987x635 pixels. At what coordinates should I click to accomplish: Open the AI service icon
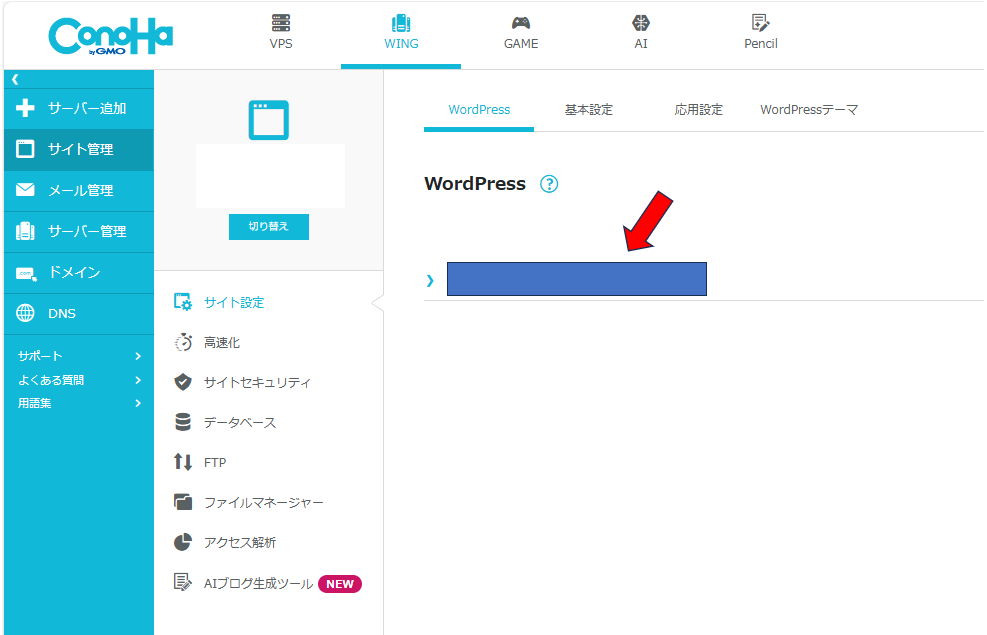click(640, 23)
